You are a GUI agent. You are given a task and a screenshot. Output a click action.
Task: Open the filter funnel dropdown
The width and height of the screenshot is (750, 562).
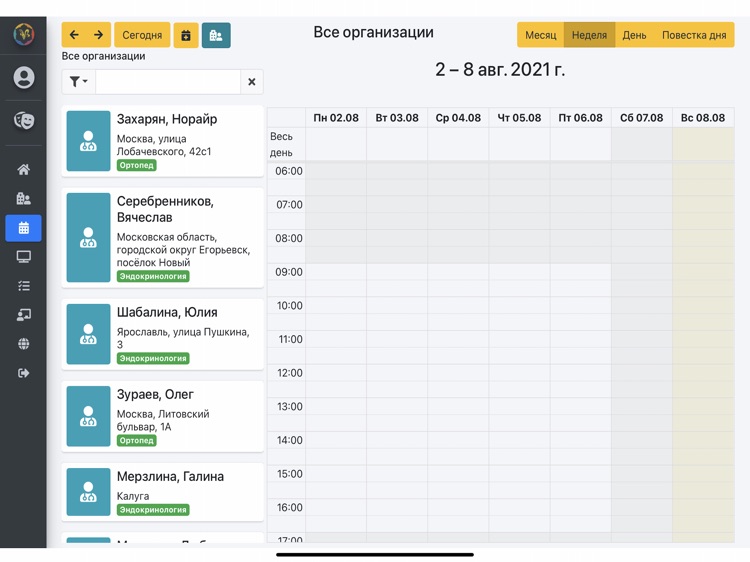(78, 82)
